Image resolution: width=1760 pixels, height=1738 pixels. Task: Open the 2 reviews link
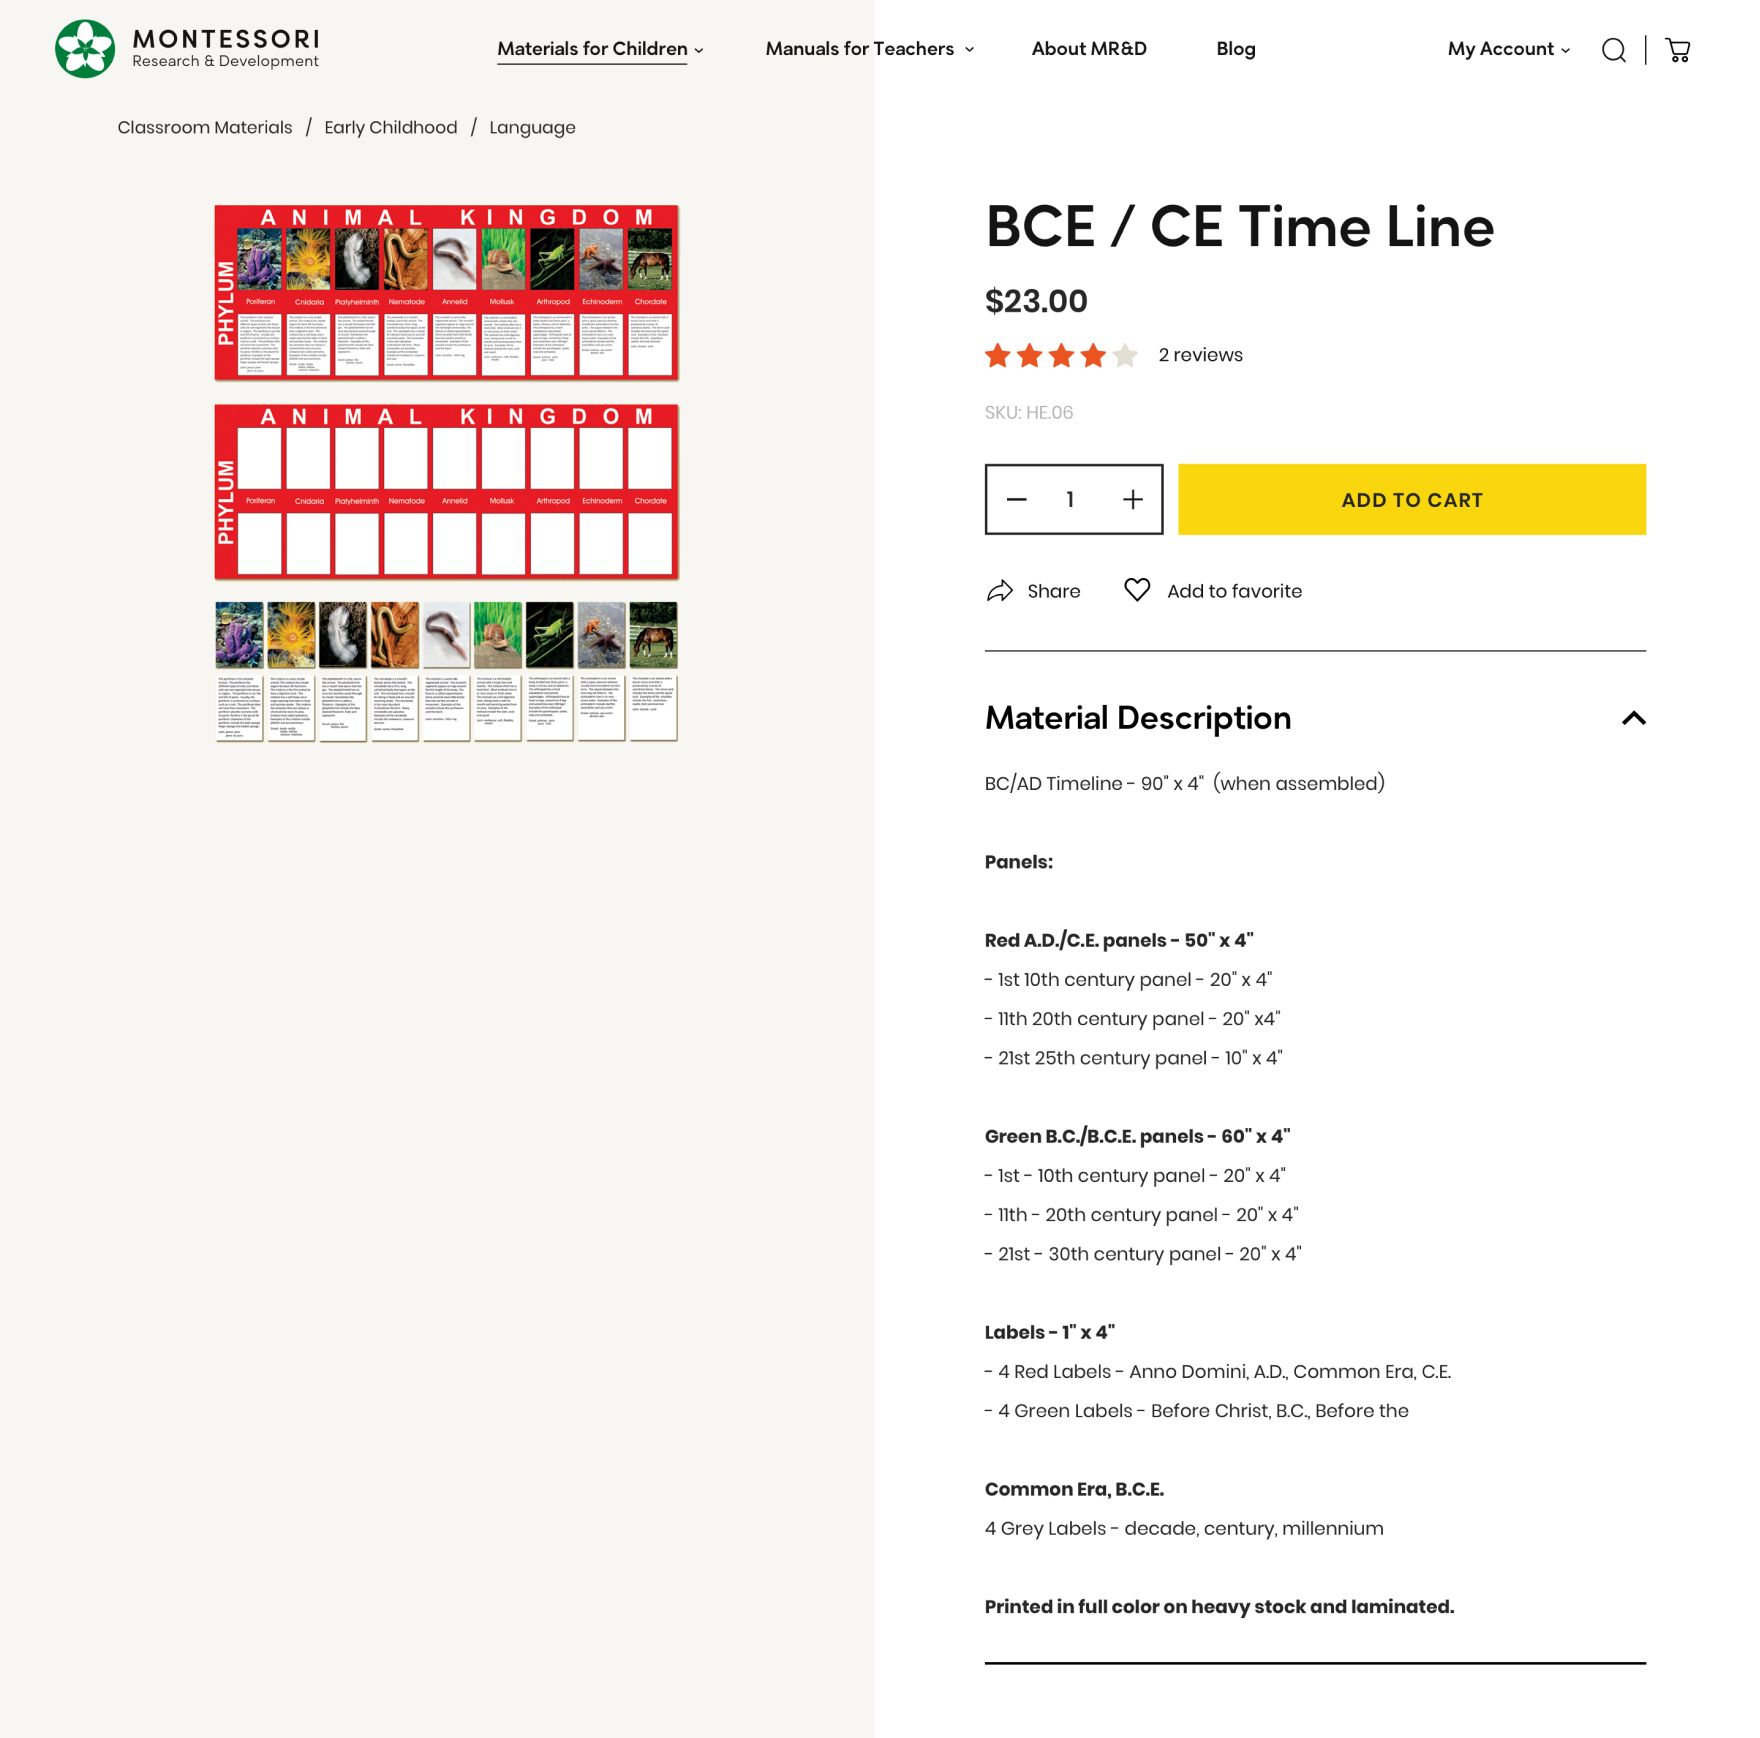tap(1200, 355)
